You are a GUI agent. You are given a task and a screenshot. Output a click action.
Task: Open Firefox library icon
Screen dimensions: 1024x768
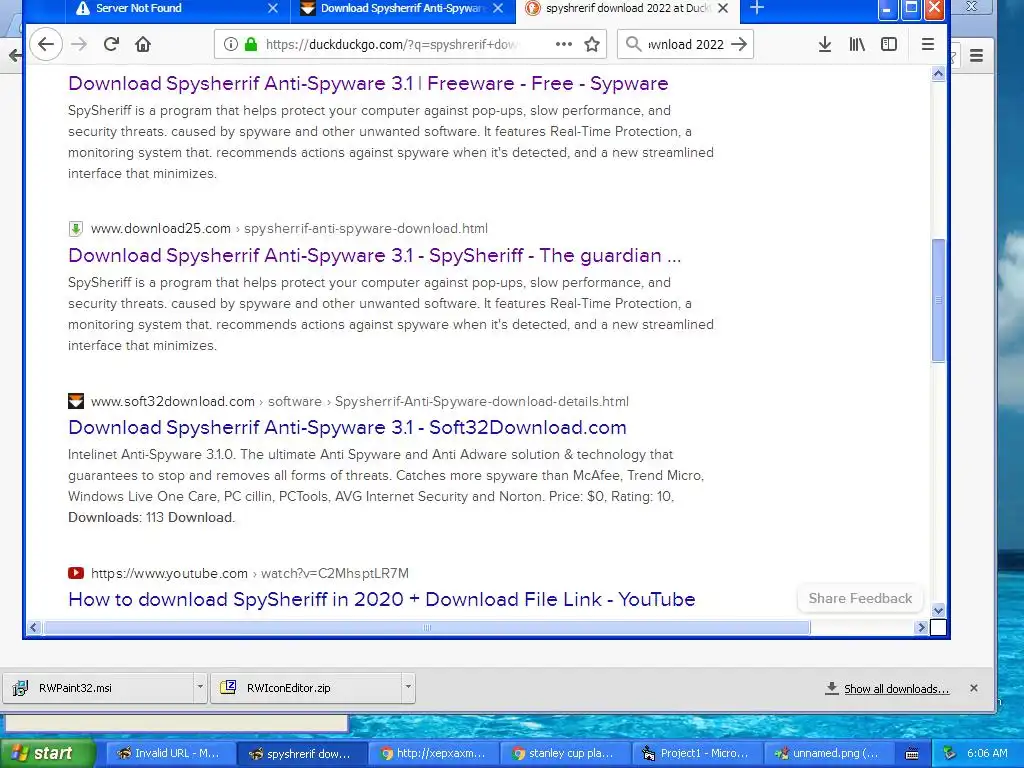tap(857, 44)
